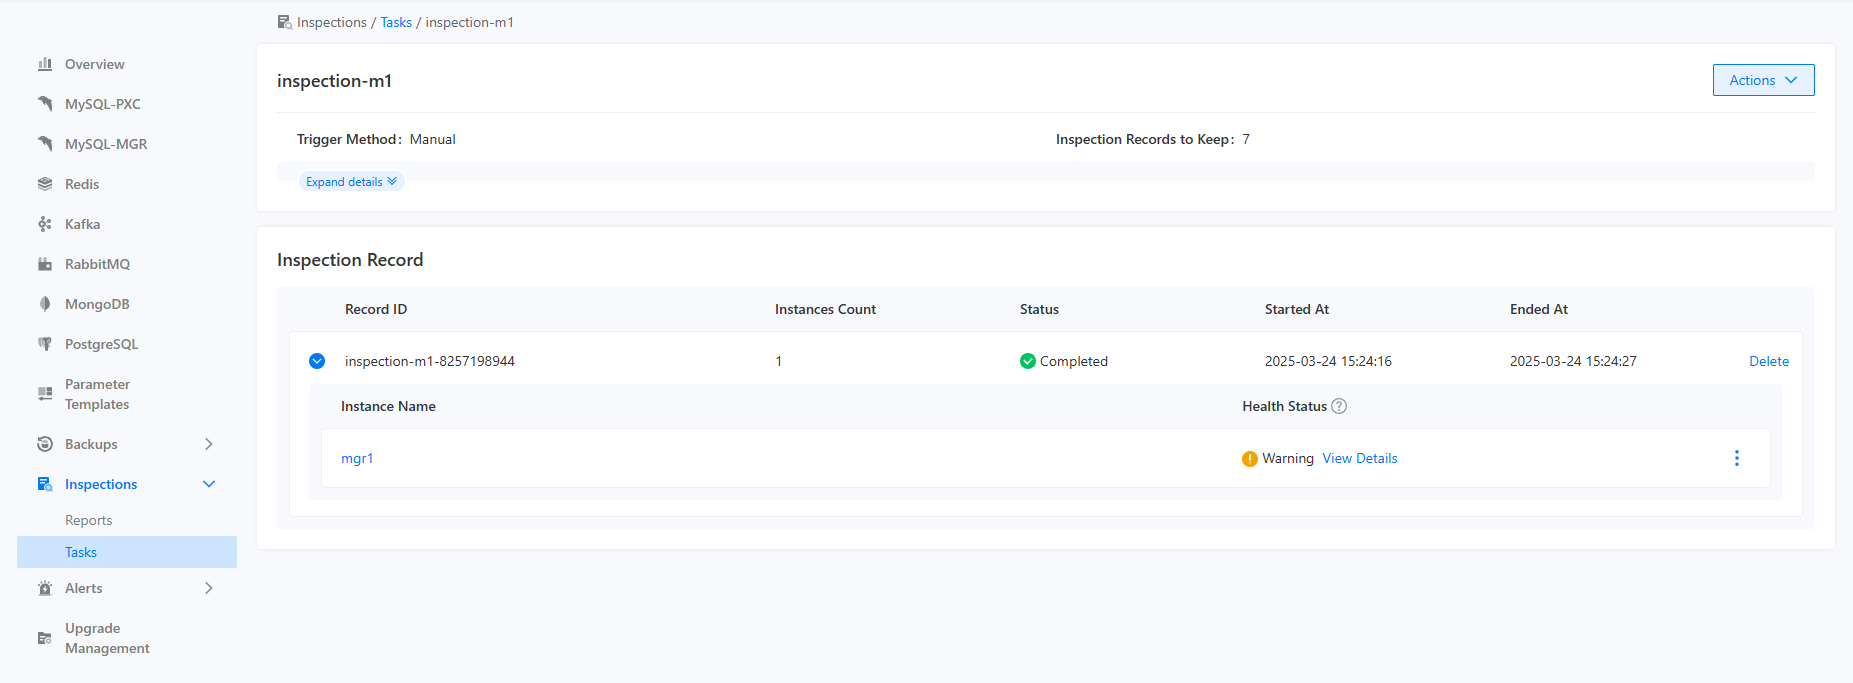Collapse the inspection-m1-8257198944 record row
This screenshot has width=1853, height=683.
click(x=317, y=361)
